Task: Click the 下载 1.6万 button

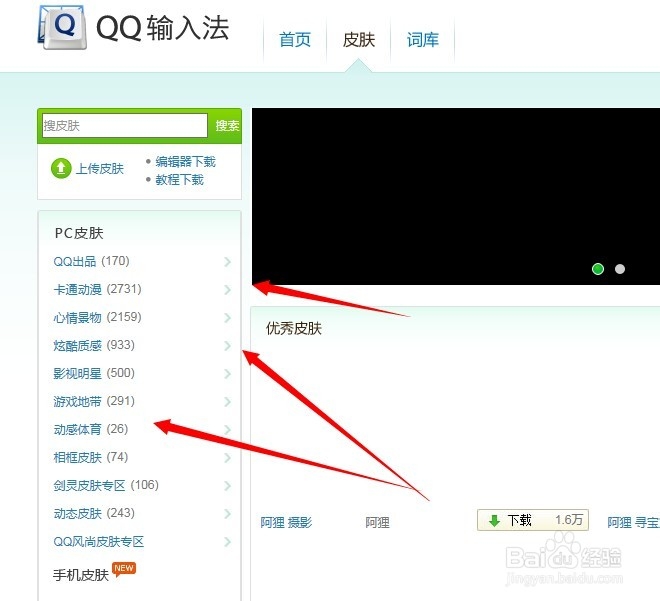Action: [x=532, y=520]
